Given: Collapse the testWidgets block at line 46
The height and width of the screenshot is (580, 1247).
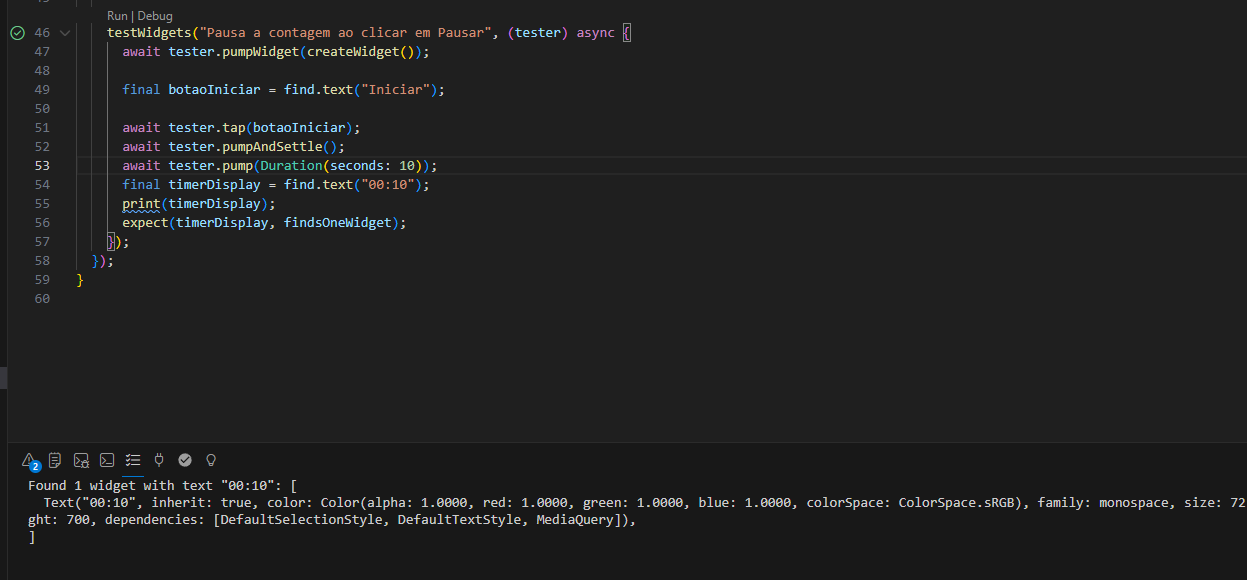Looking at the screenshot, I should coord(65,33).
